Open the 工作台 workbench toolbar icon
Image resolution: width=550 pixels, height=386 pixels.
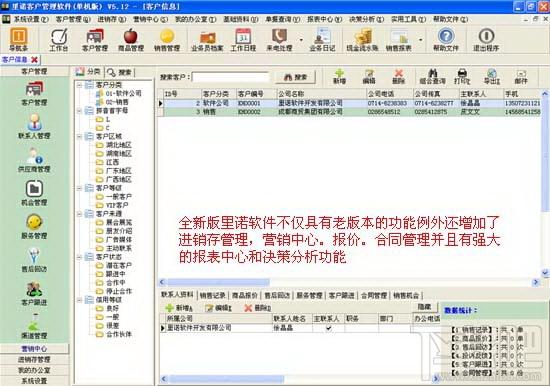point(59,40)
